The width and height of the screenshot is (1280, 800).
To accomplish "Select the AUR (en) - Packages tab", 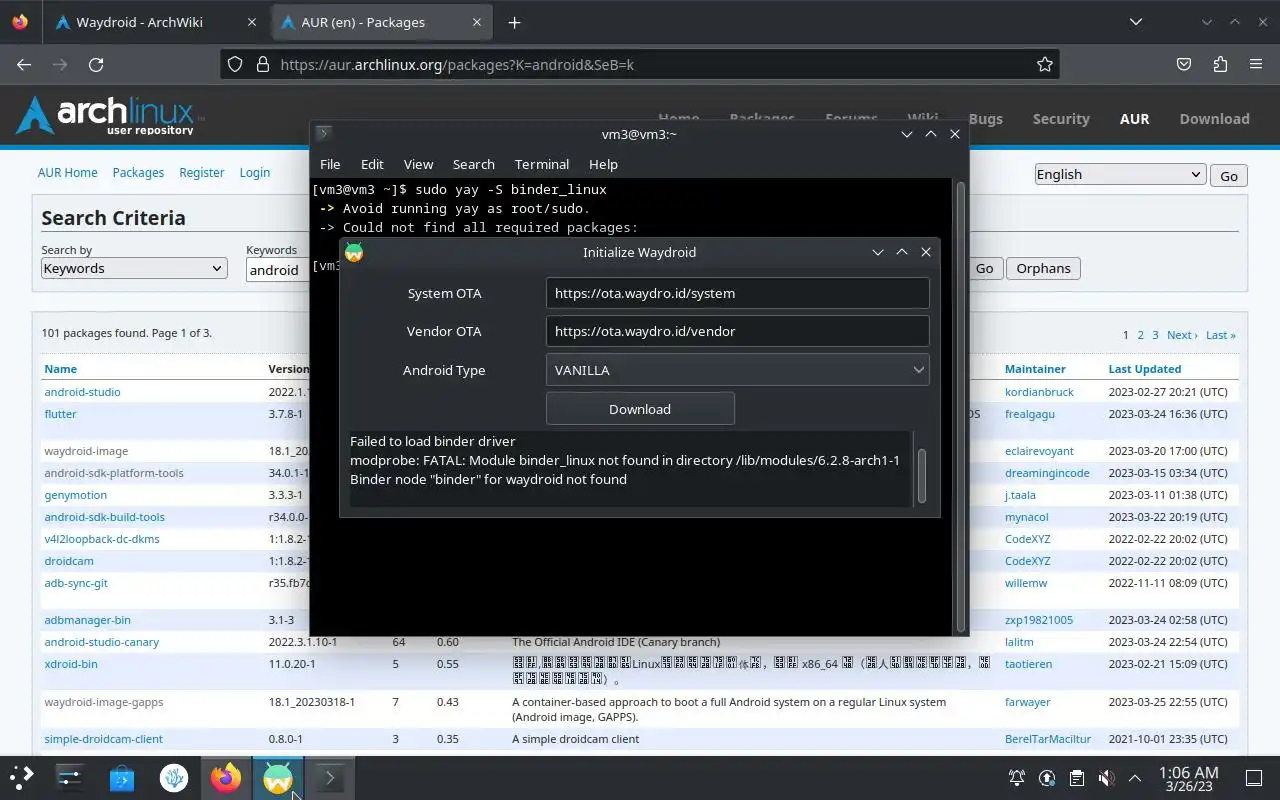I will click(x=382, y=22).
